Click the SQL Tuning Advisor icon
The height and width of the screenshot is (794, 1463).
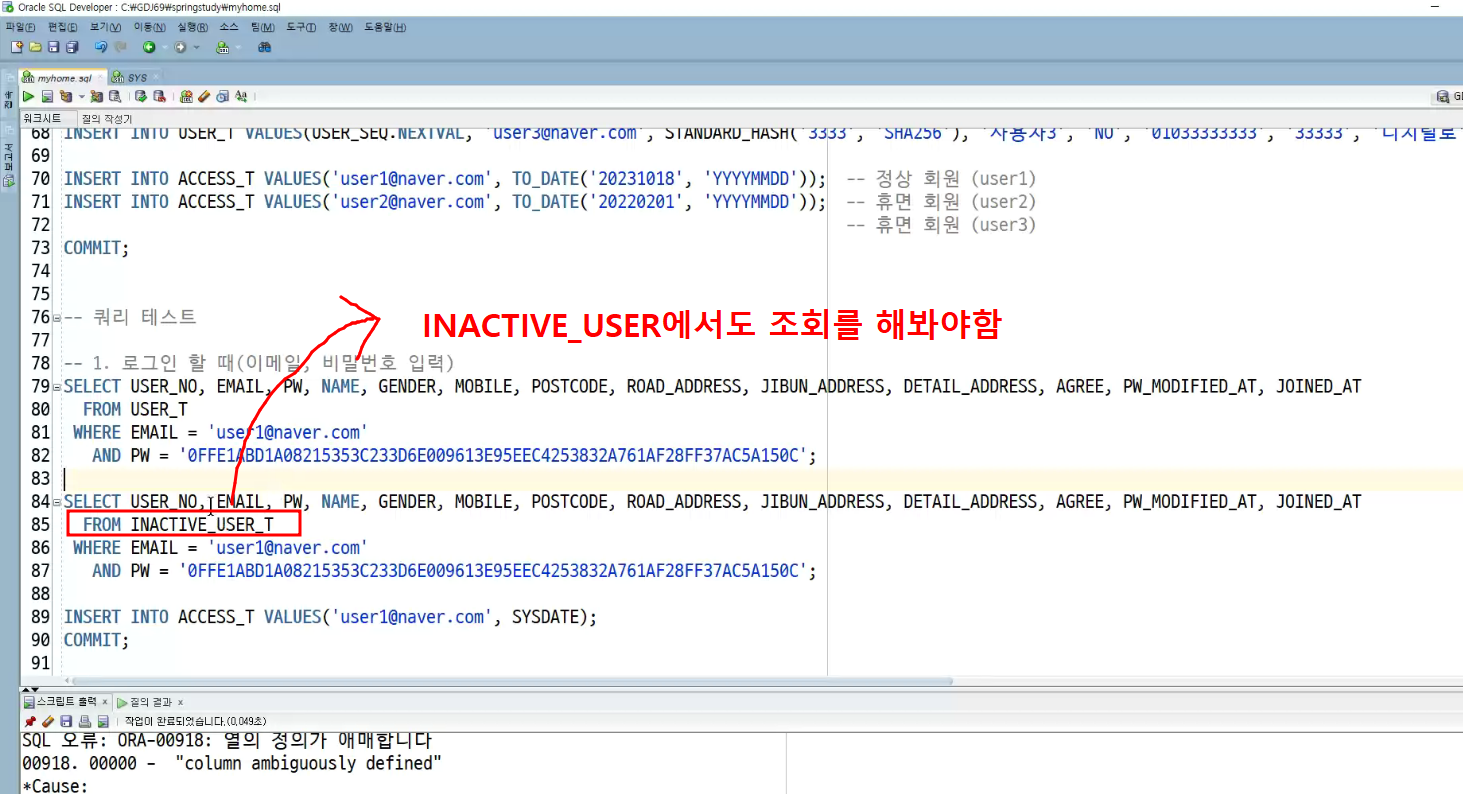(115, 96)
